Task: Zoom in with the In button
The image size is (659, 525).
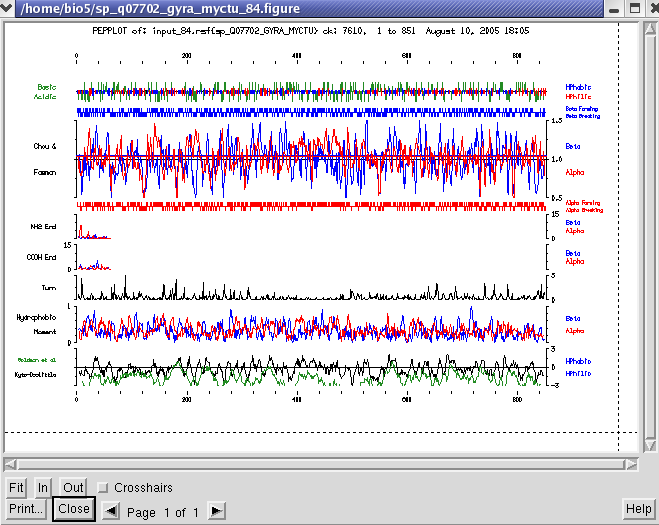Action: pos(43,488)
